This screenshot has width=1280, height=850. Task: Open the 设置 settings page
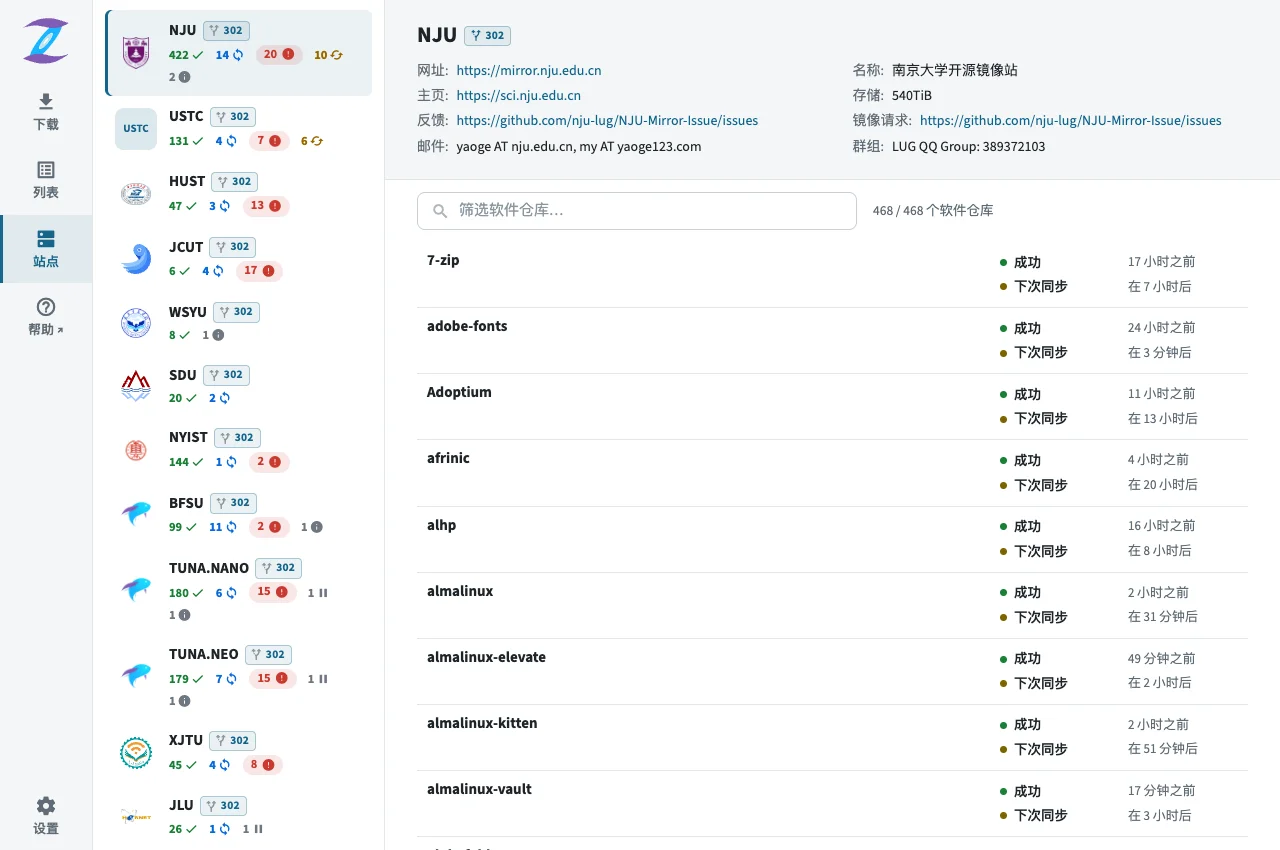(x=46, y=816)
